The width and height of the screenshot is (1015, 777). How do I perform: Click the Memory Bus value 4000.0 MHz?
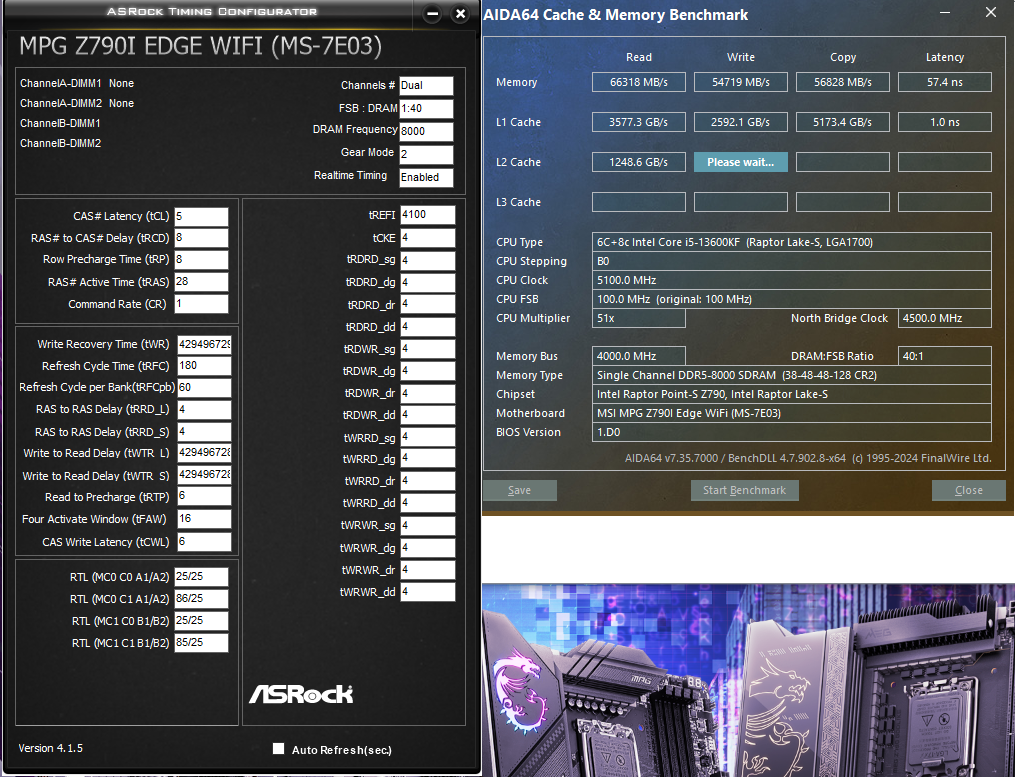(x=638, y=356)
